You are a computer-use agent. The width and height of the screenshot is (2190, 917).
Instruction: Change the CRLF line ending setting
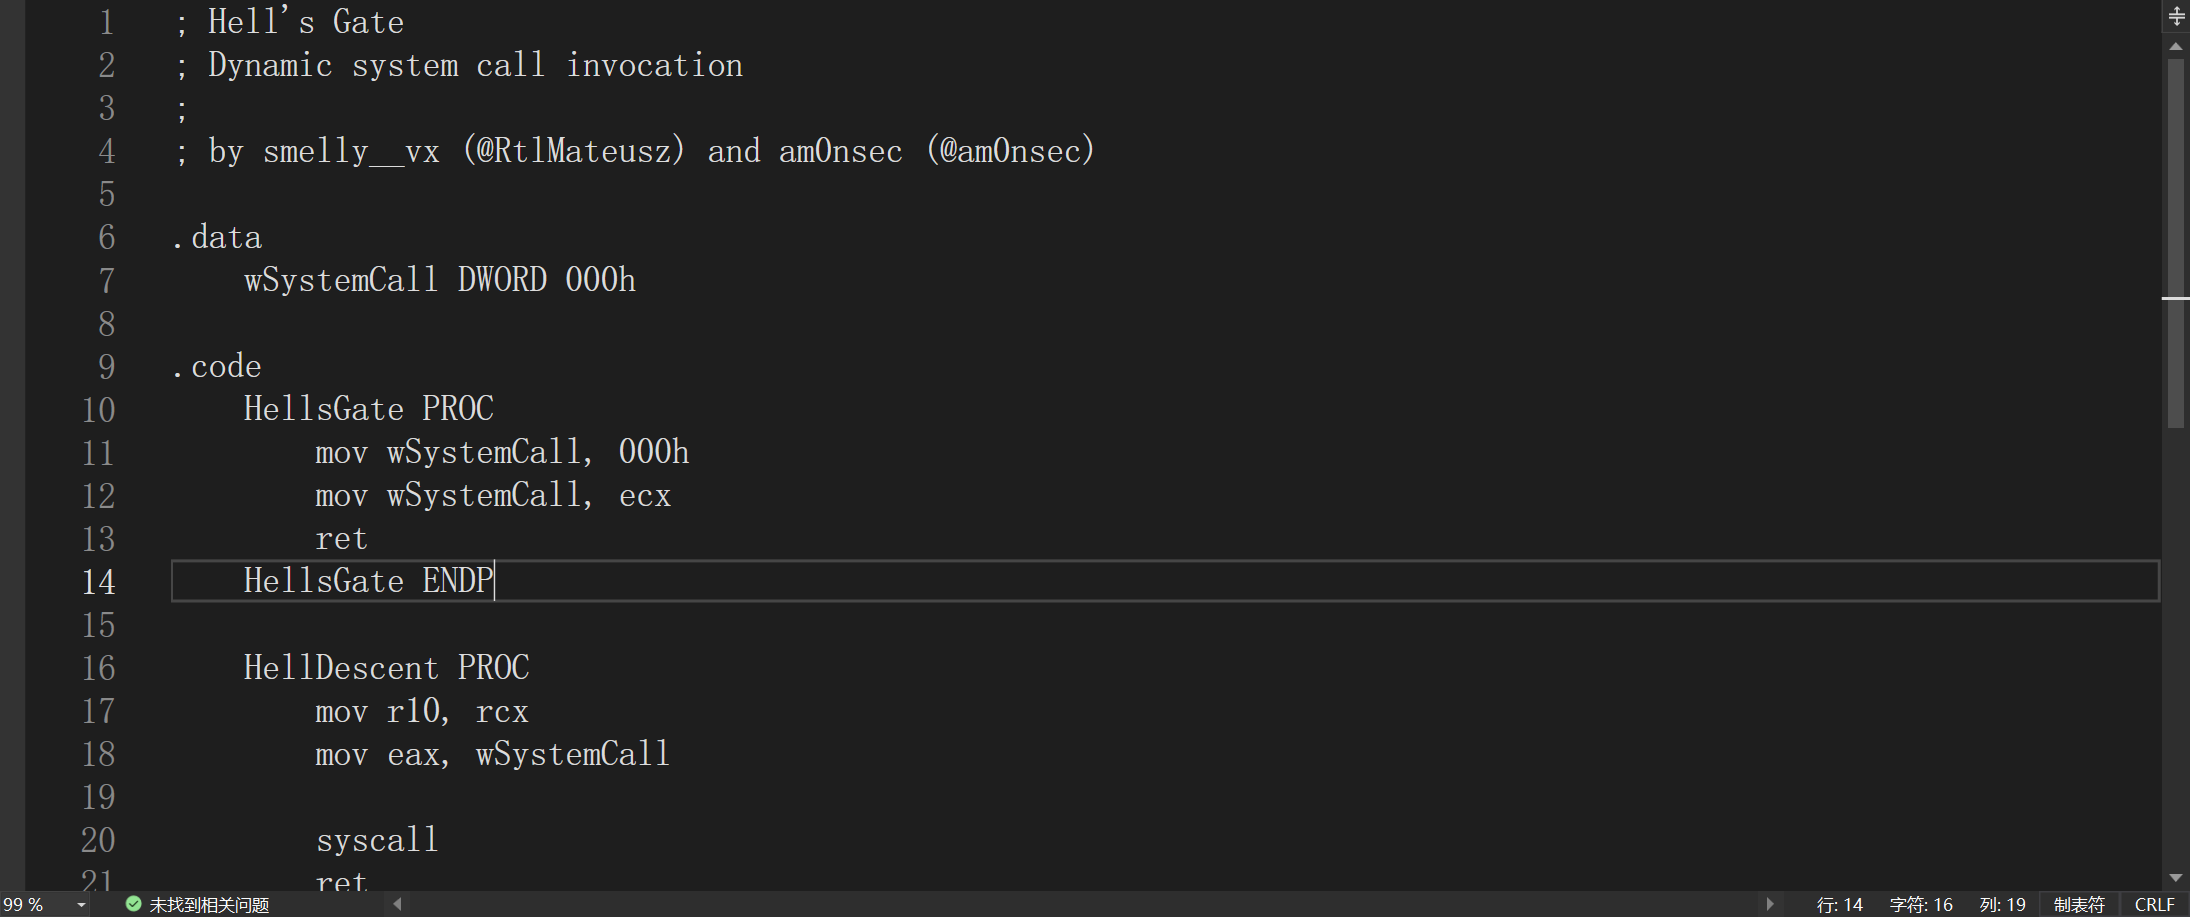(x=2154, y=905)
